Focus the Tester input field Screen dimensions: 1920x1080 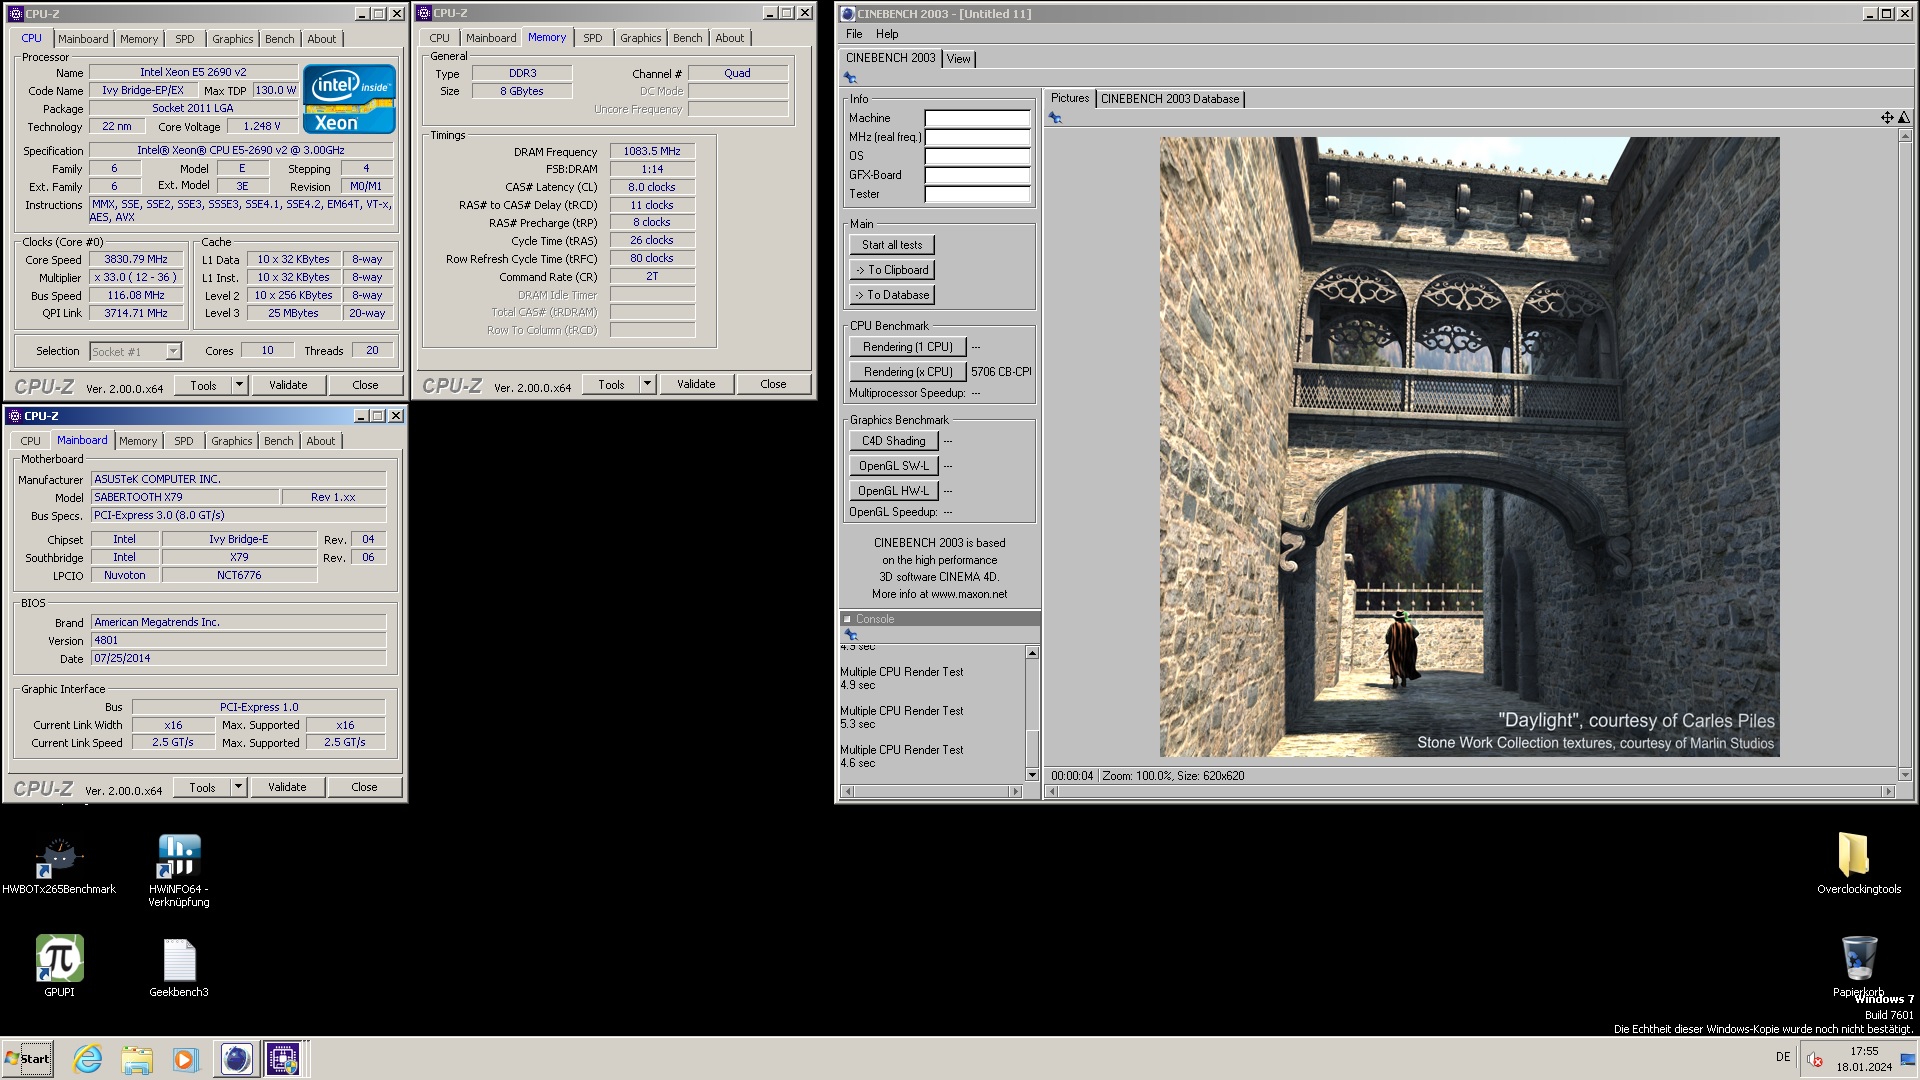tap(976, 194)
